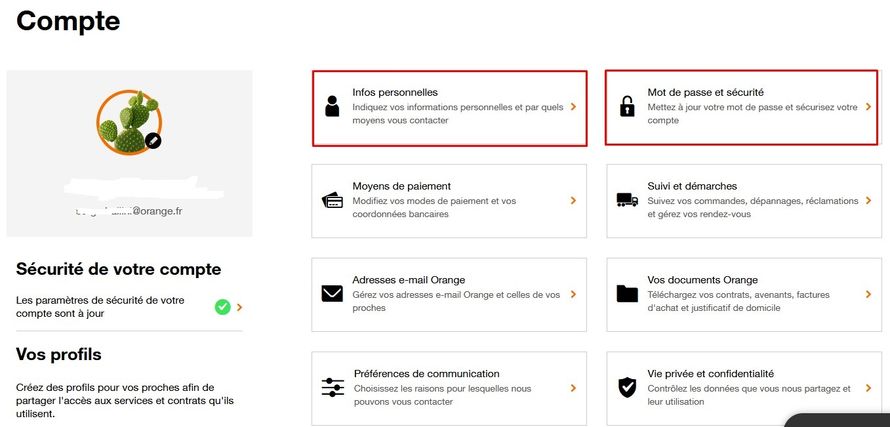
Task: Click the padlock icon for password security
Action: click(627, 106)
